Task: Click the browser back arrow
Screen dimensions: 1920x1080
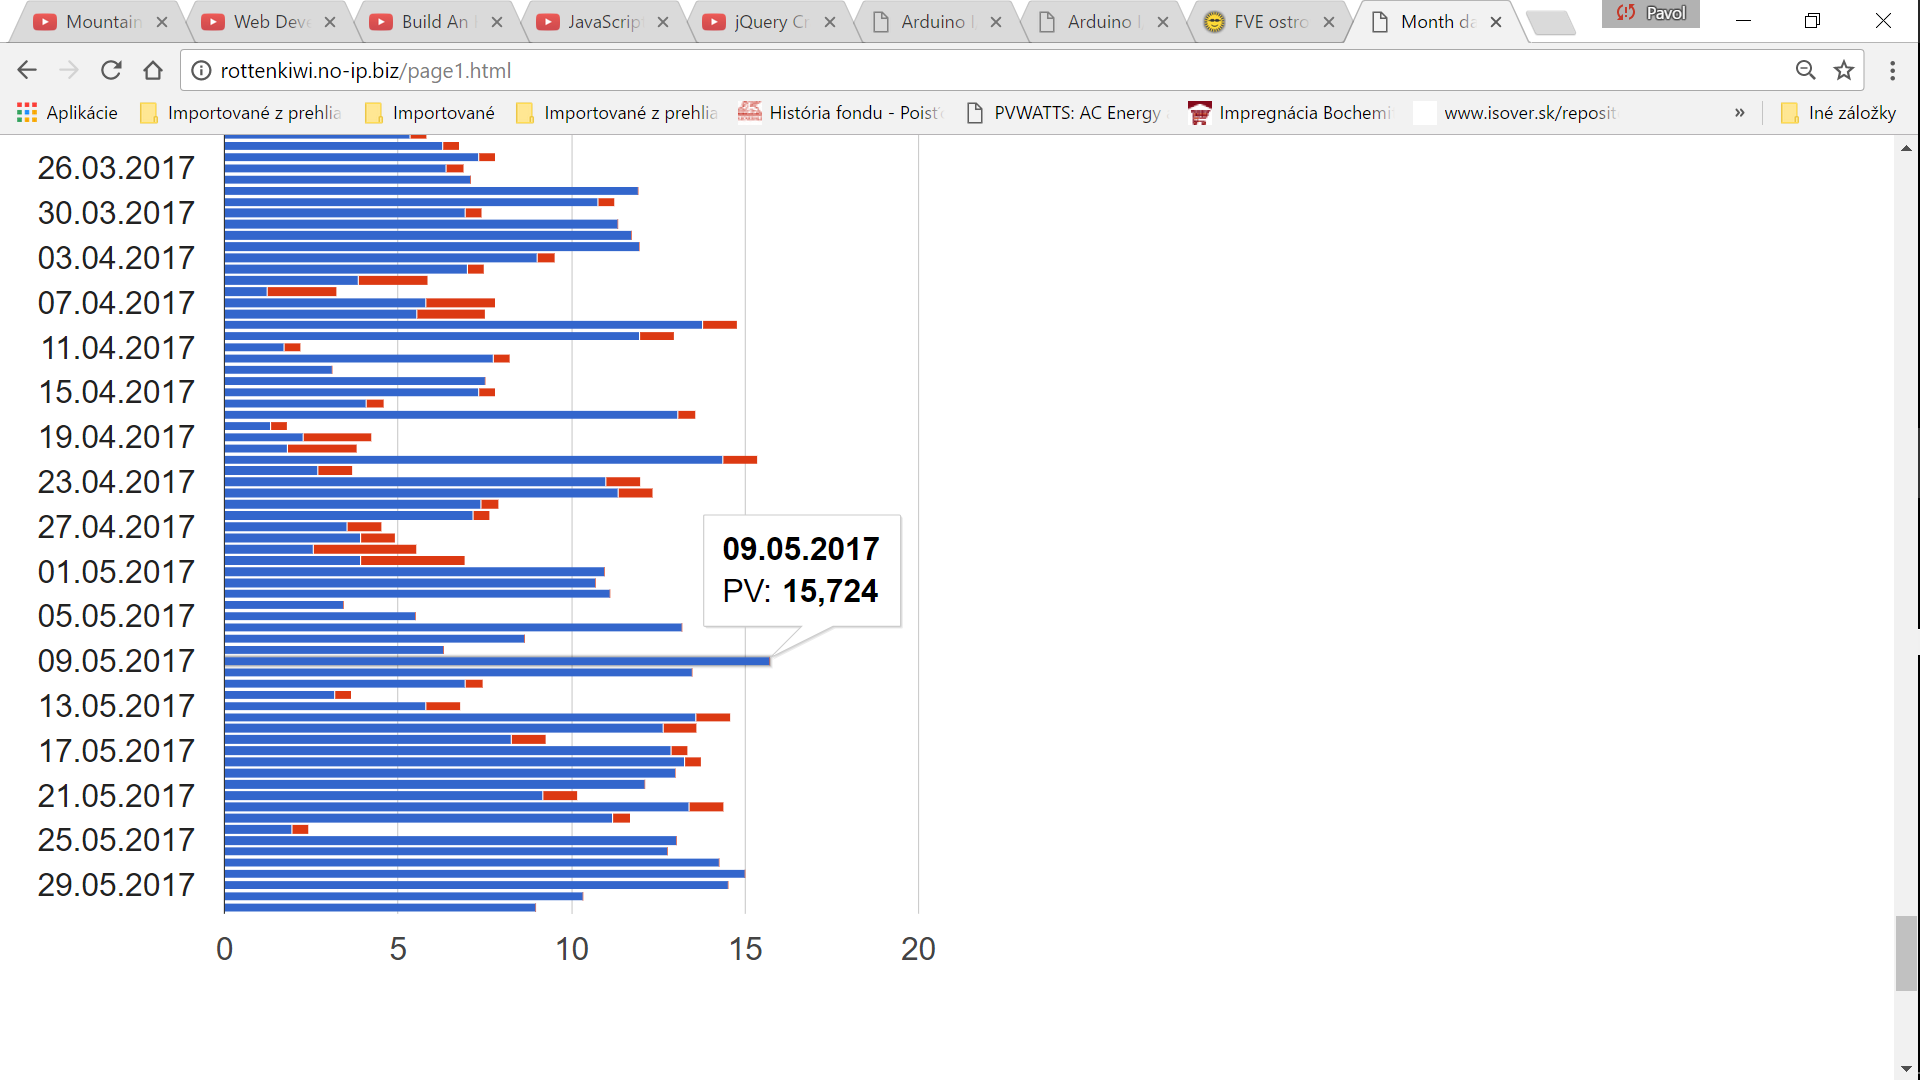Action: [27, 70]
